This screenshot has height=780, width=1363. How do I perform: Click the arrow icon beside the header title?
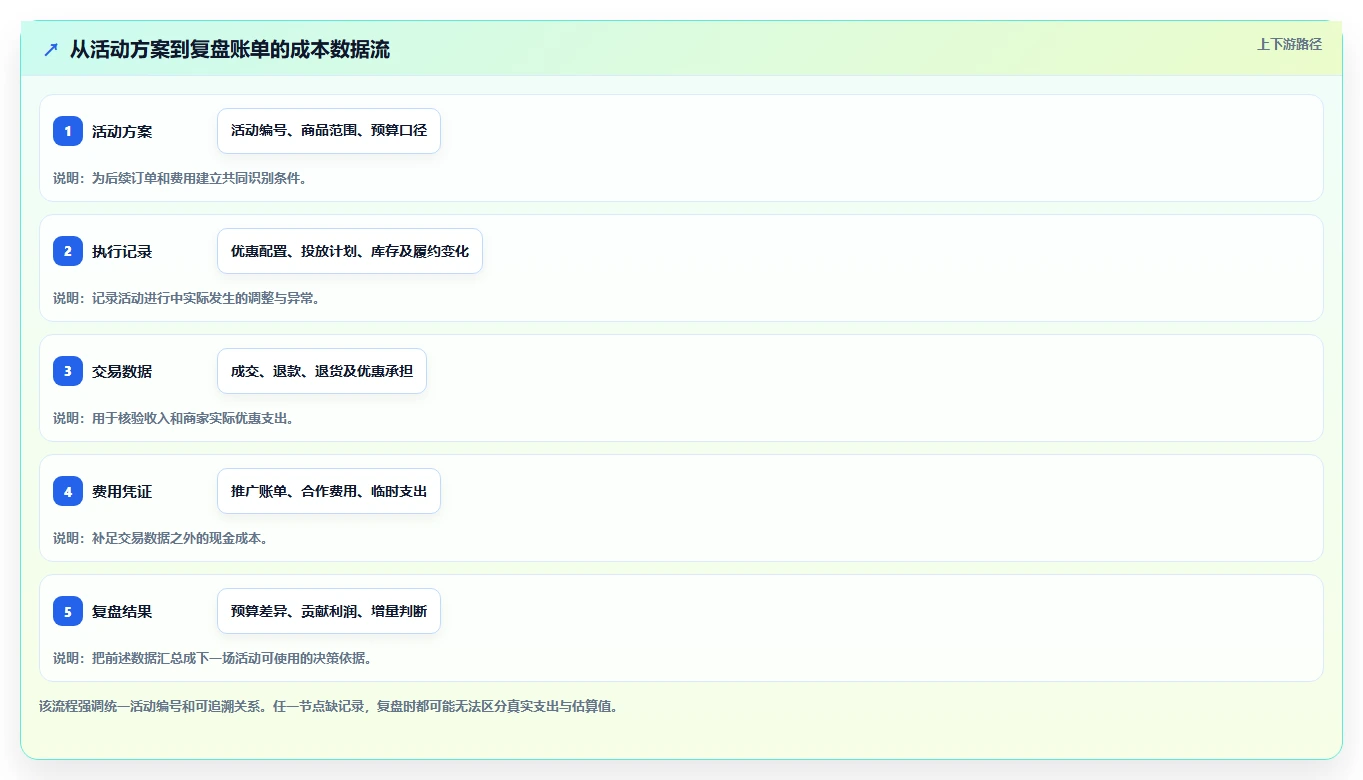[x=51, y=49]
